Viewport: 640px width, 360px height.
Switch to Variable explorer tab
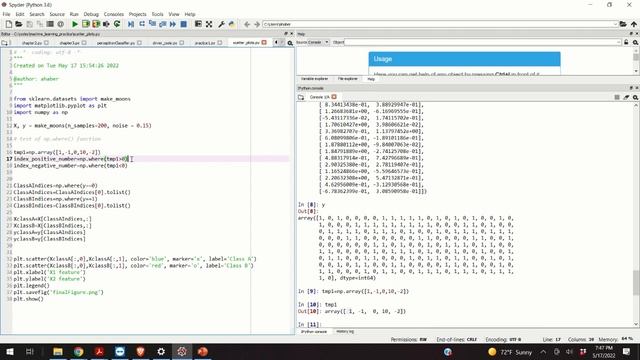[314, 79]
